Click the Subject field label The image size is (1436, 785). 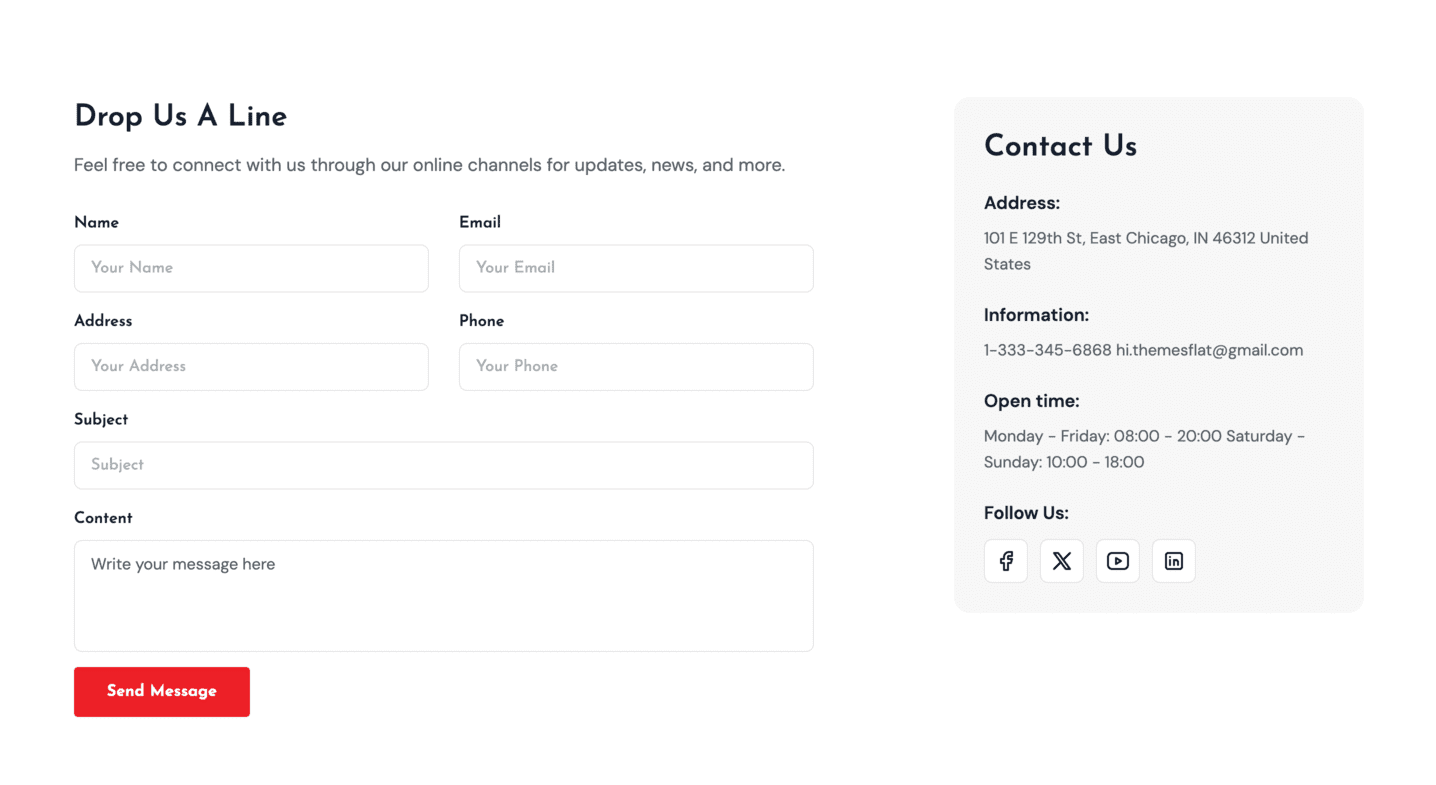point(101,419)
